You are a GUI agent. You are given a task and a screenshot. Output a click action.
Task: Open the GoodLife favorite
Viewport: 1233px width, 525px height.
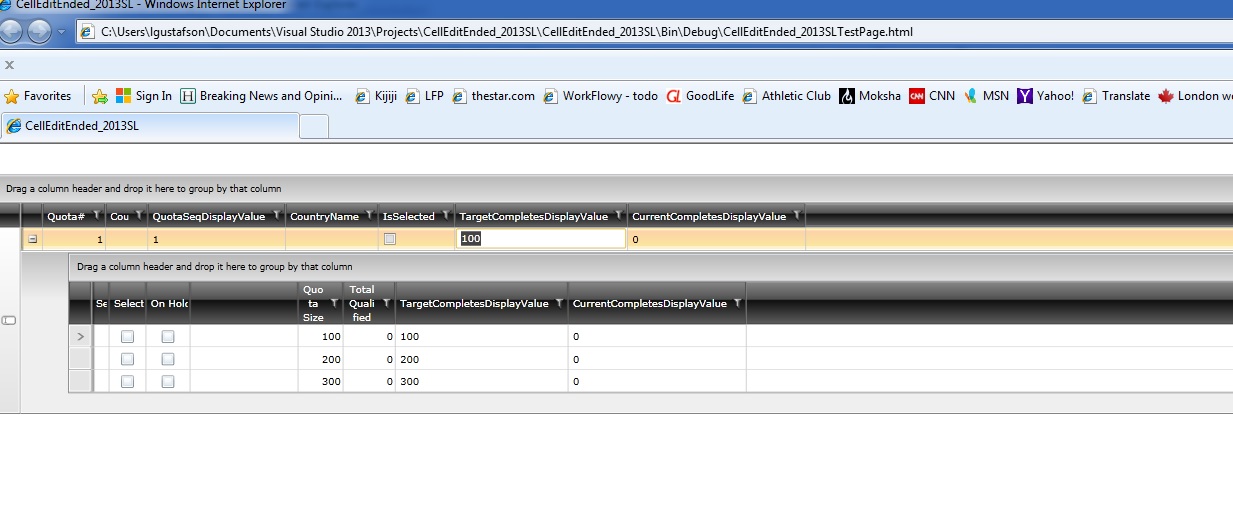point(700,96)
